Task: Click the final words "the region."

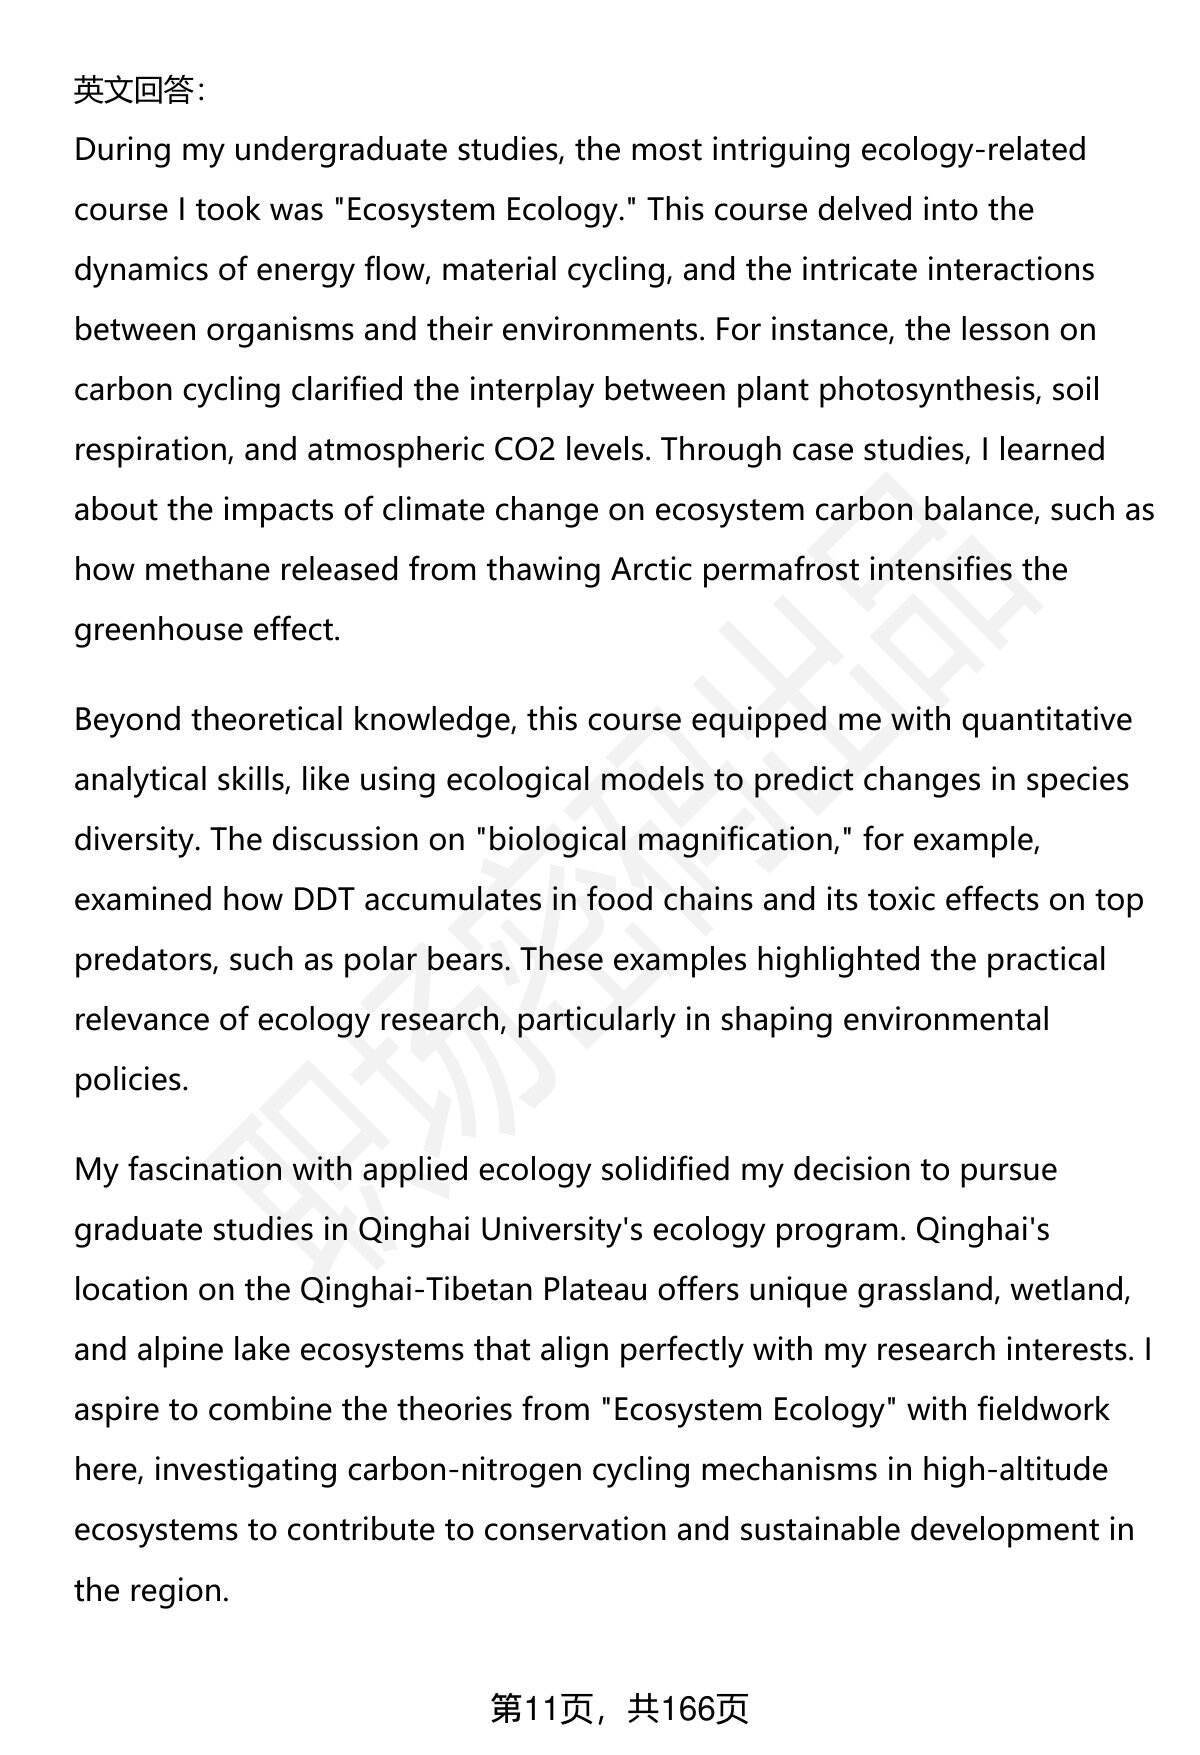Action: coord(152,1590)
